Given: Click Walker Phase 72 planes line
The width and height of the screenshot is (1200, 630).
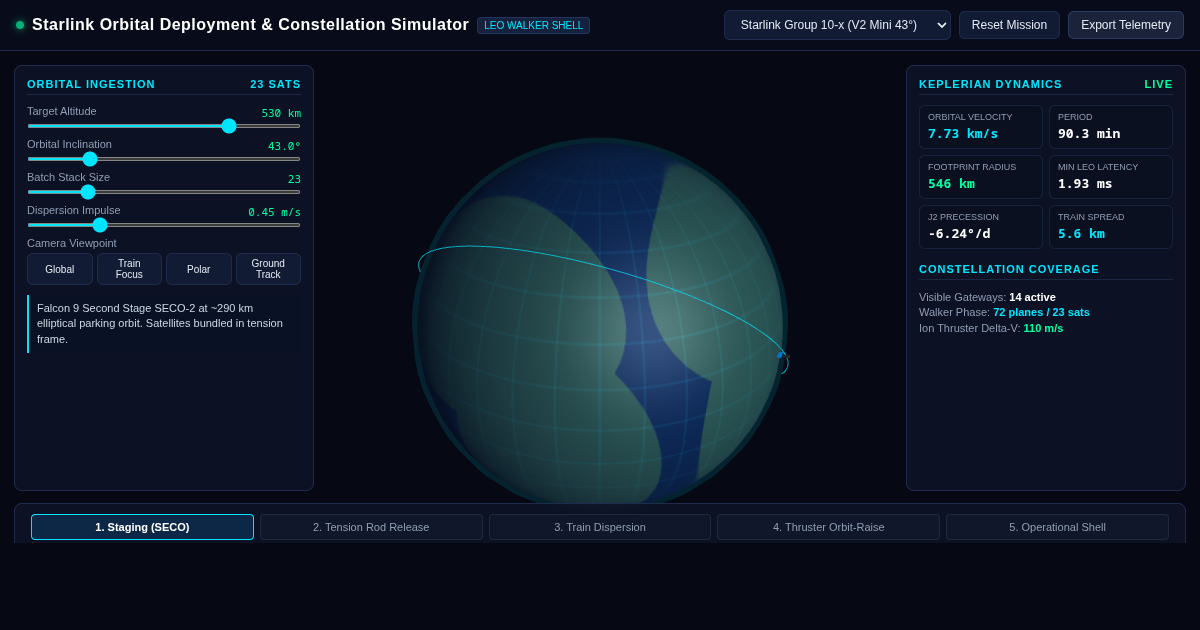Looking at the screenshot, I should point(1004,312).
